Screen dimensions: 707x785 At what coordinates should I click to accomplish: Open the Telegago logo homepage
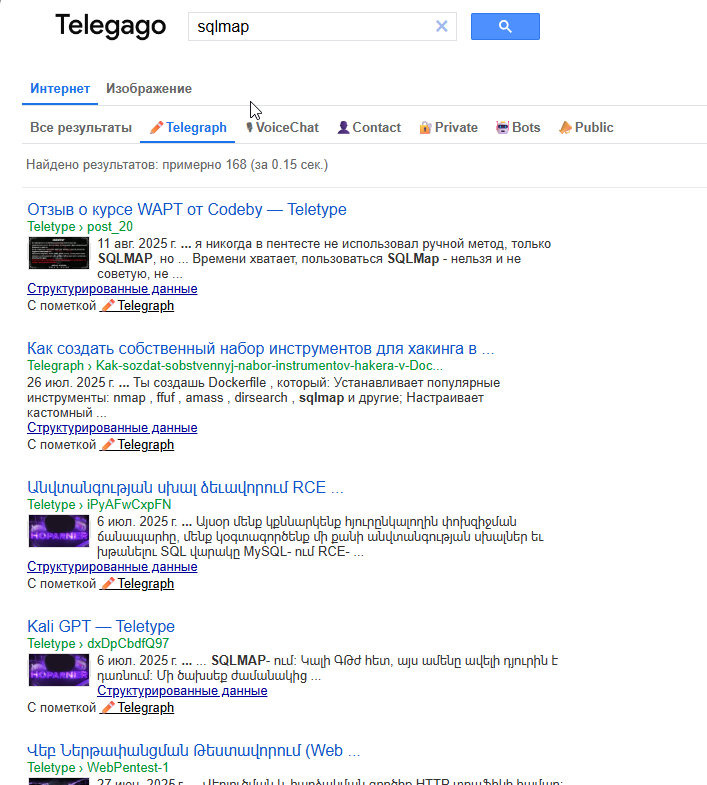click(x=110, y=26)
